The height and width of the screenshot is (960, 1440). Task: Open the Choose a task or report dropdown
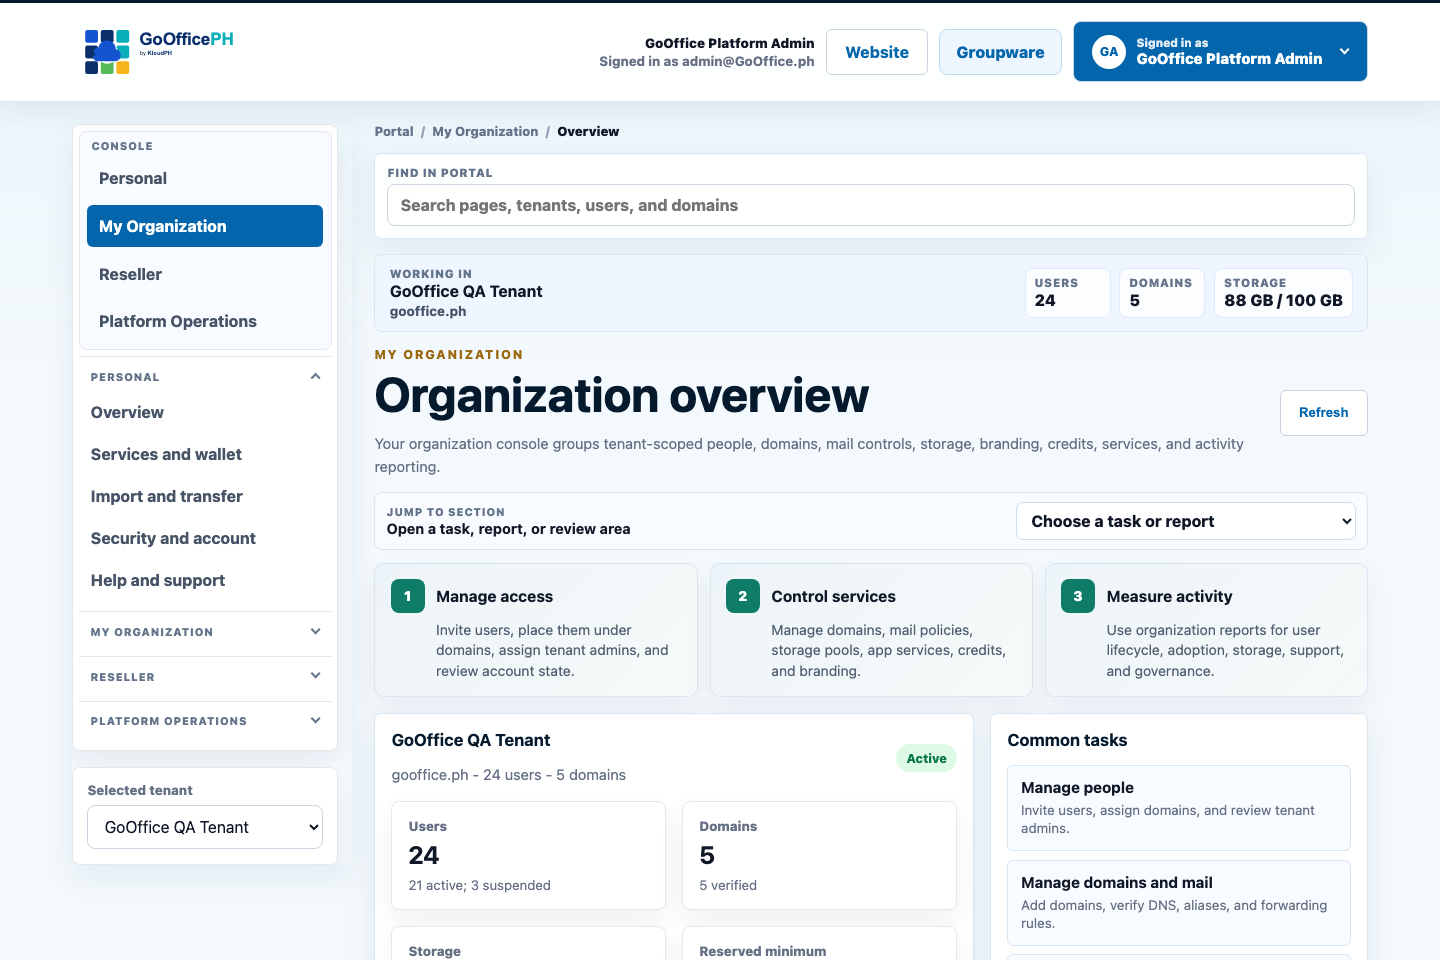(1186, 521)
